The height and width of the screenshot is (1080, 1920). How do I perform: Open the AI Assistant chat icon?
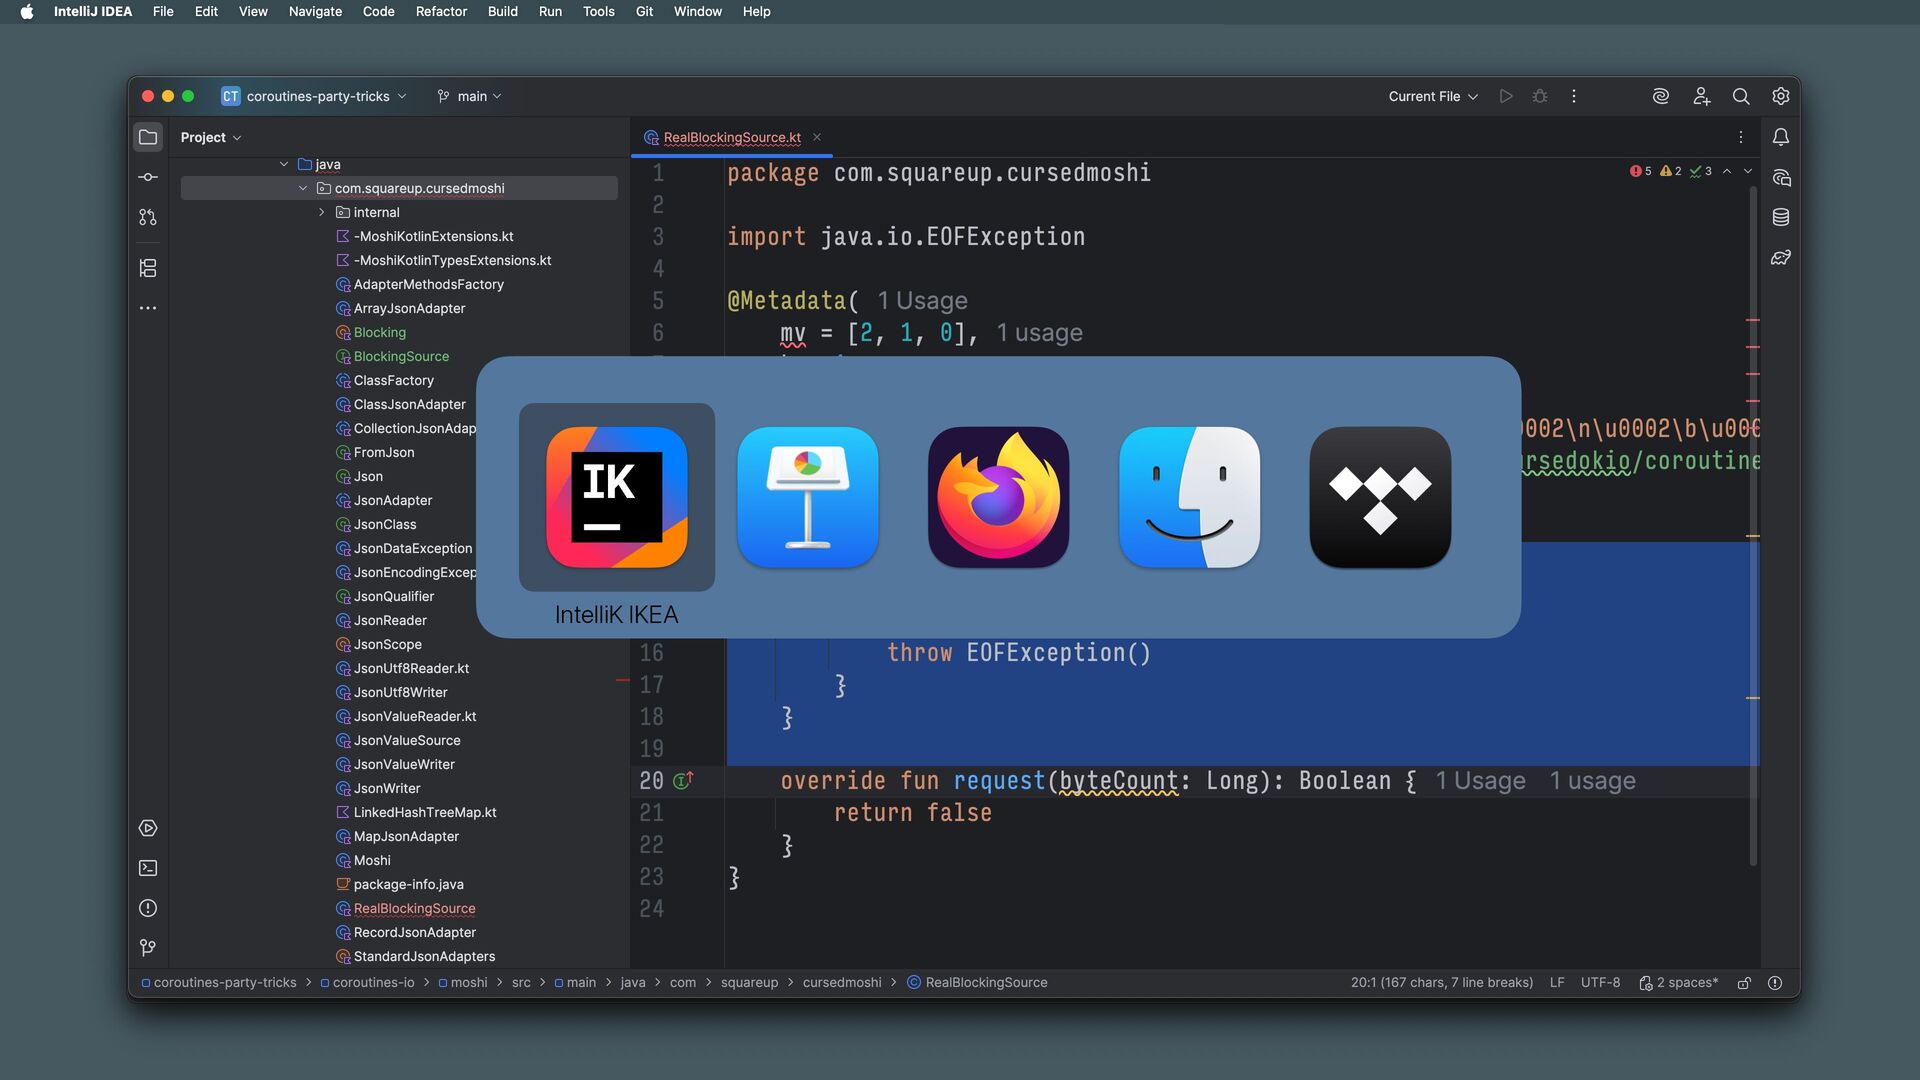click(1781, 178)
